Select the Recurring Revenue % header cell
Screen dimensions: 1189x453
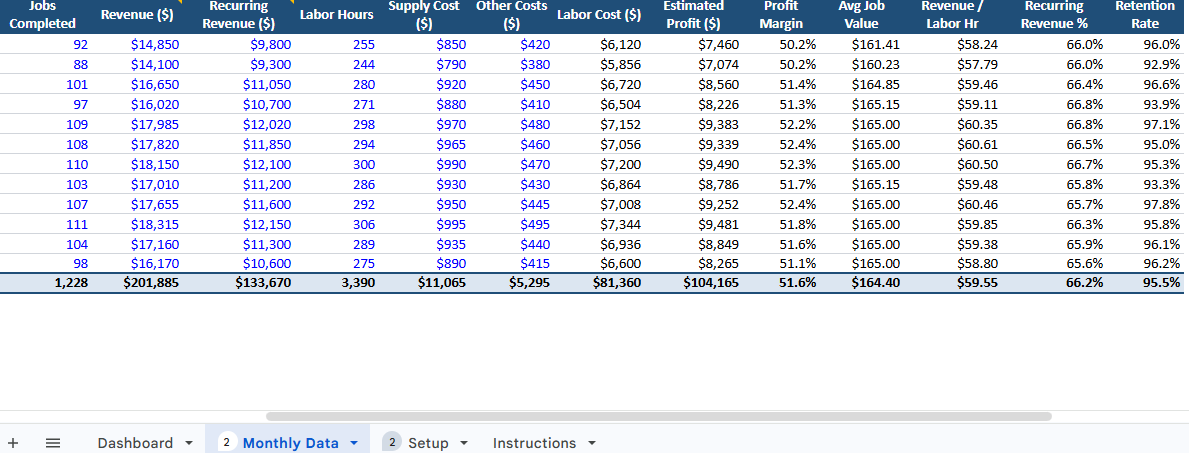[x=1054, y=17]
